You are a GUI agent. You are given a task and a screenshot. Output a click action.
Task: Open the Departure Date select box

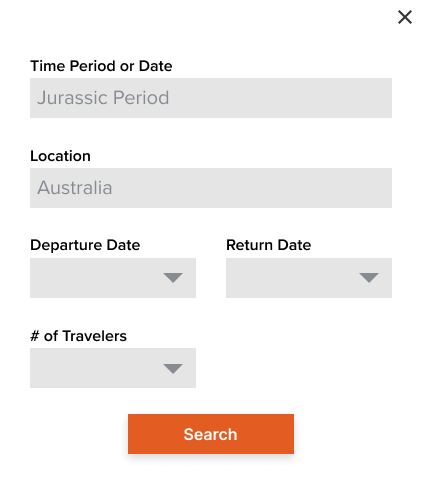pos(113,278)
